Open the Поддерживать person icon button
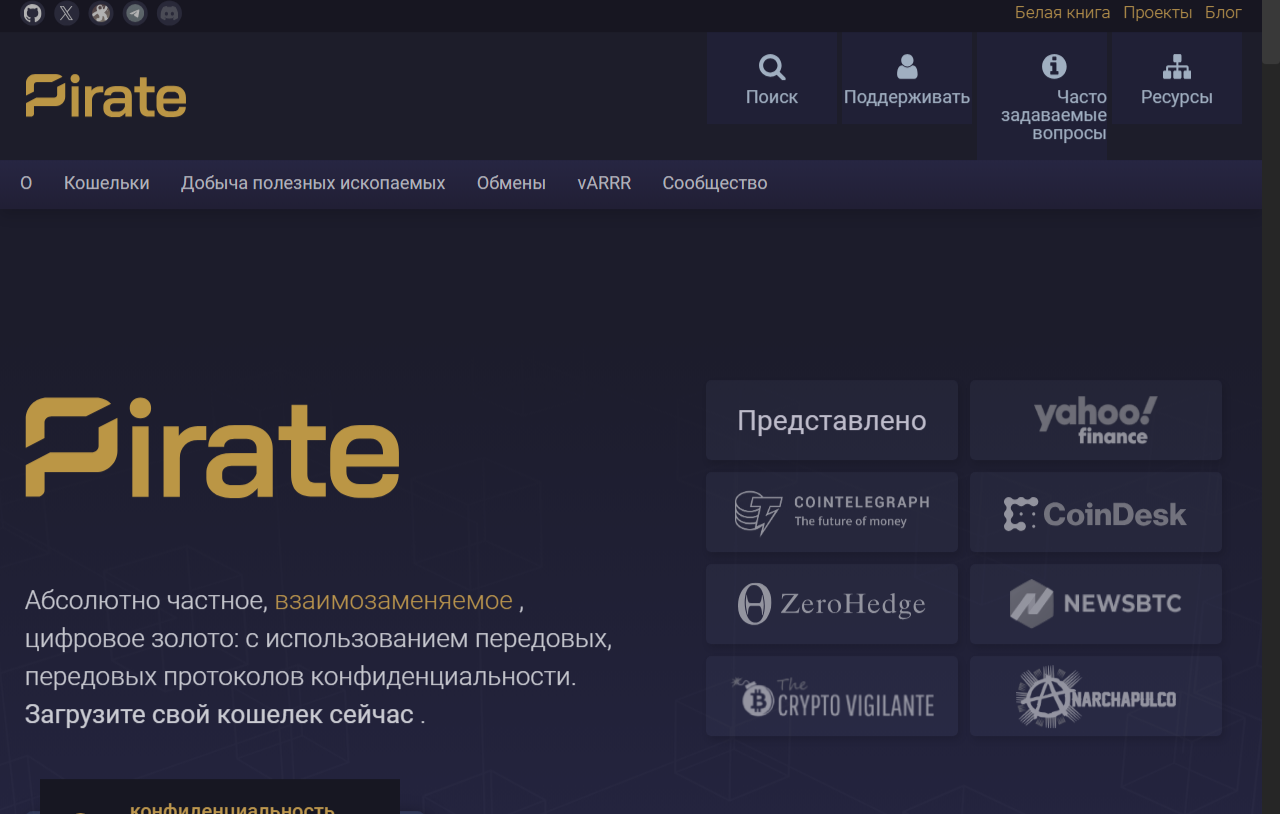 [907, 78]
